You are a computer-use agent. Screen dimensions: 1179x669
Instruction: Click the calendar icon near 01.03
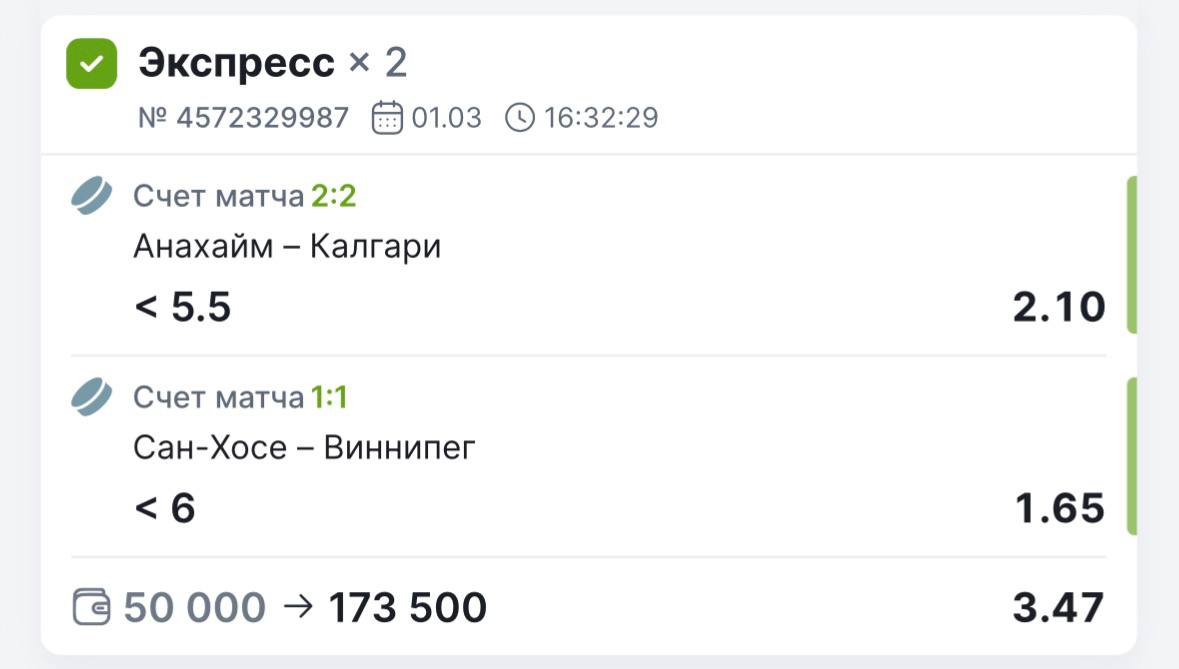(386, 118)
